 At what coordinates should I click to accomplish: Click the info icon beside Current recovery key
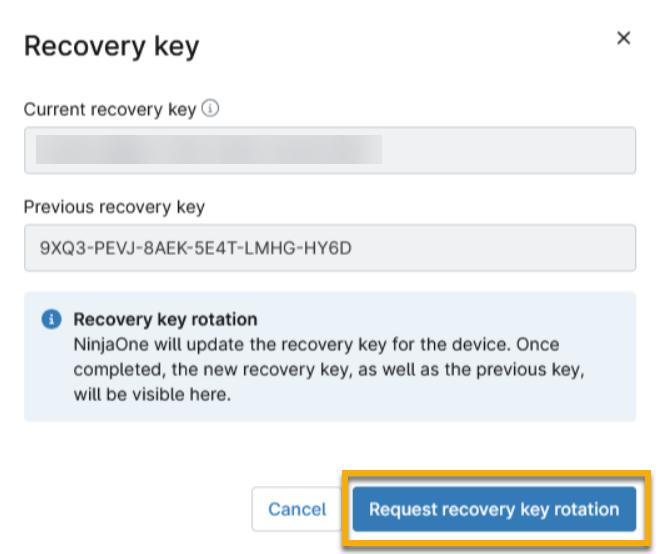(x=209, y=109)
